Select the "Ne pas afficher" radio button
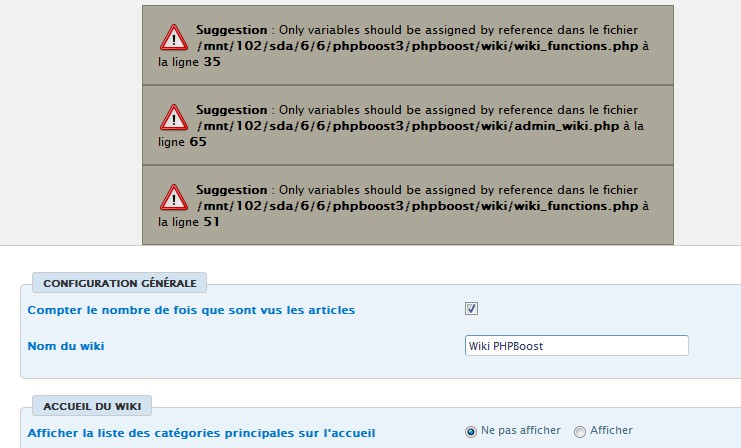This screenshot has height=448, width=741. coord(471,431)
